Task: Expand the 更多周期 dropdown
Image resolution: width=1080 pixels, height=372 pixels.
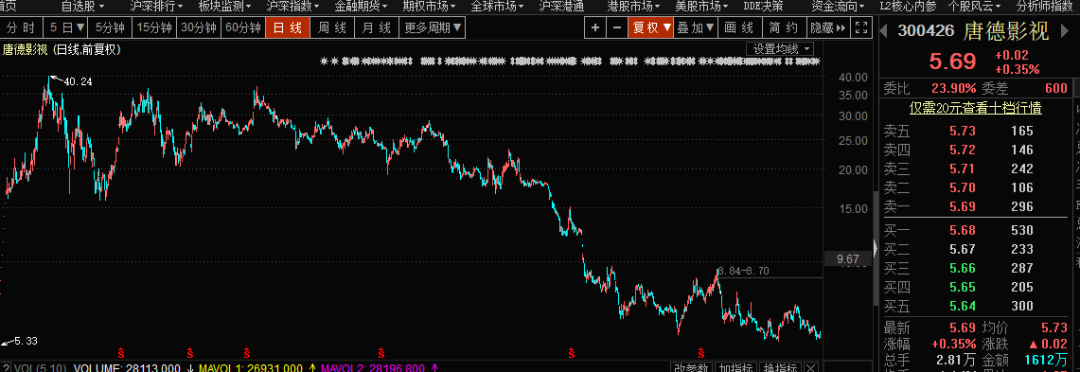Action: pyautogui.click(x=433, y=28)
